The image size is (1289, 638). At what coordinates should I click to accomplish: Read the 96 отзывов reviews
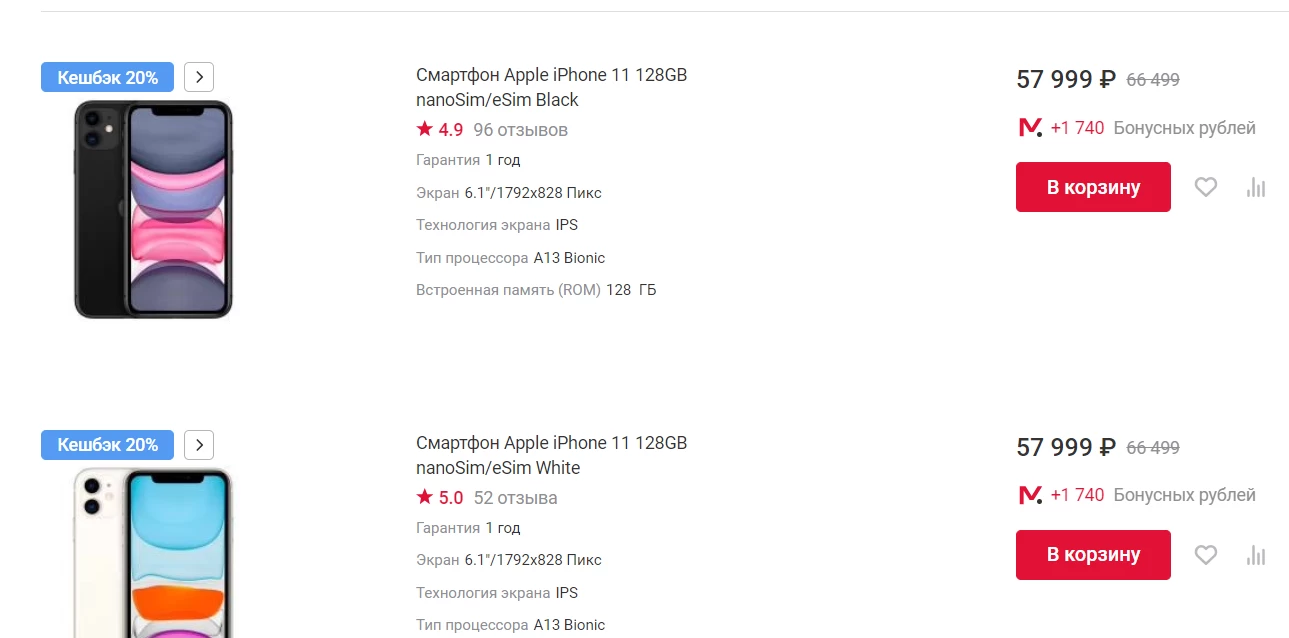point(520,130)
